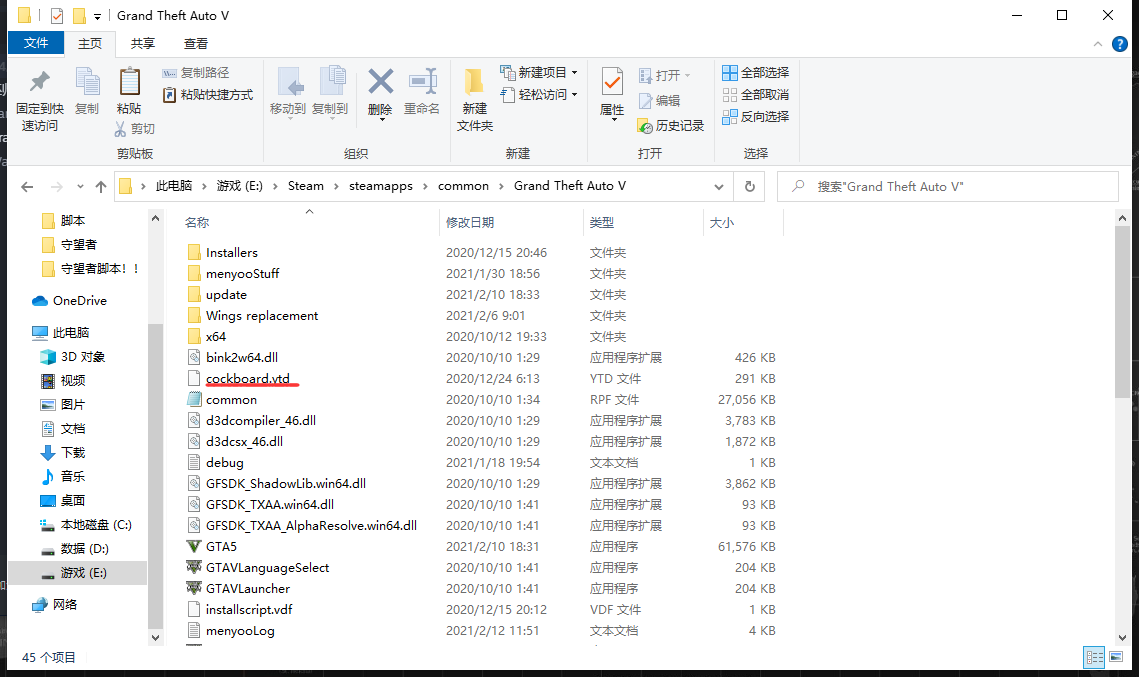Viewport: 1139px width, 677px height.
Task: Click the GTA5 application icon row
Action: pyautogui.click(x=480, y=546)
